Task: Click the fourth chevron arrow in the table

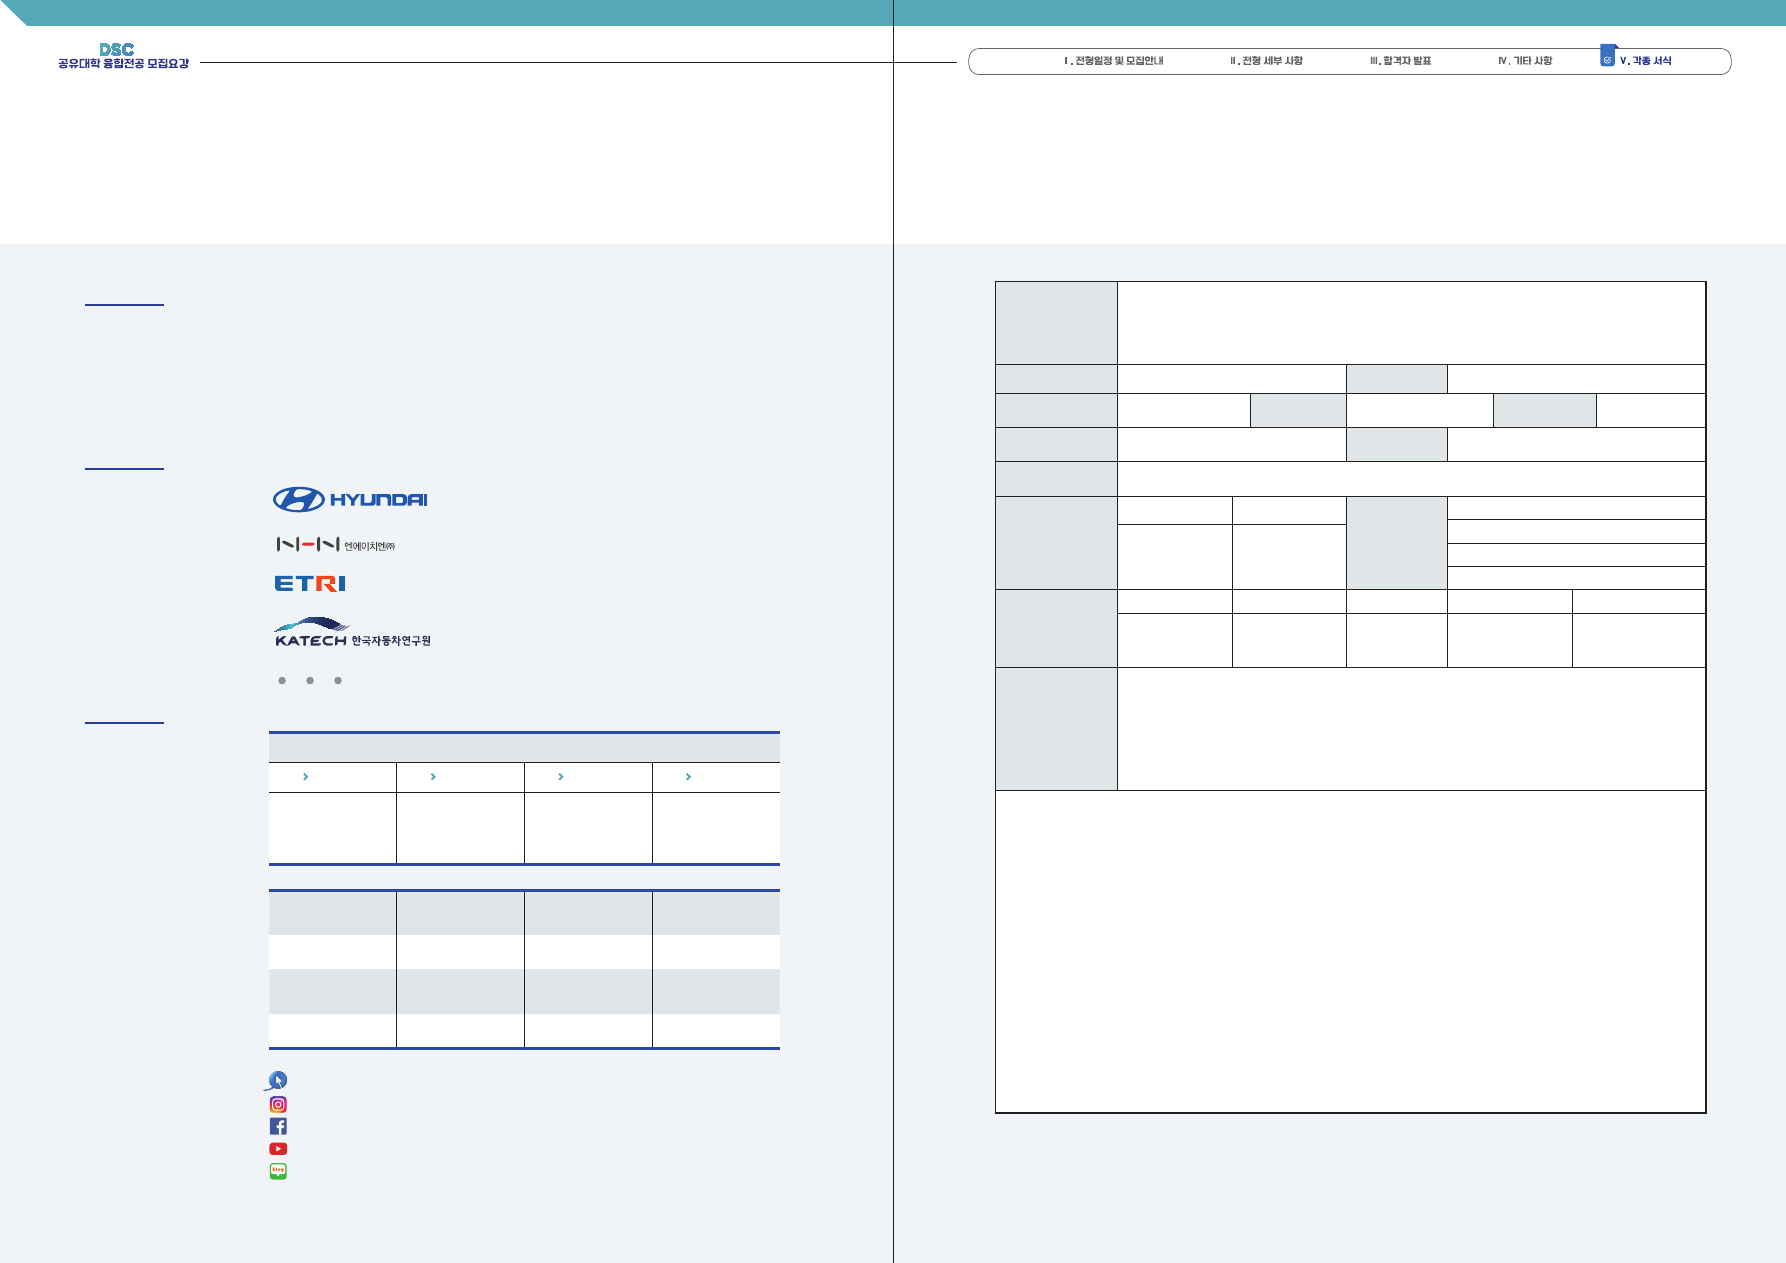Action: [688, 777]
